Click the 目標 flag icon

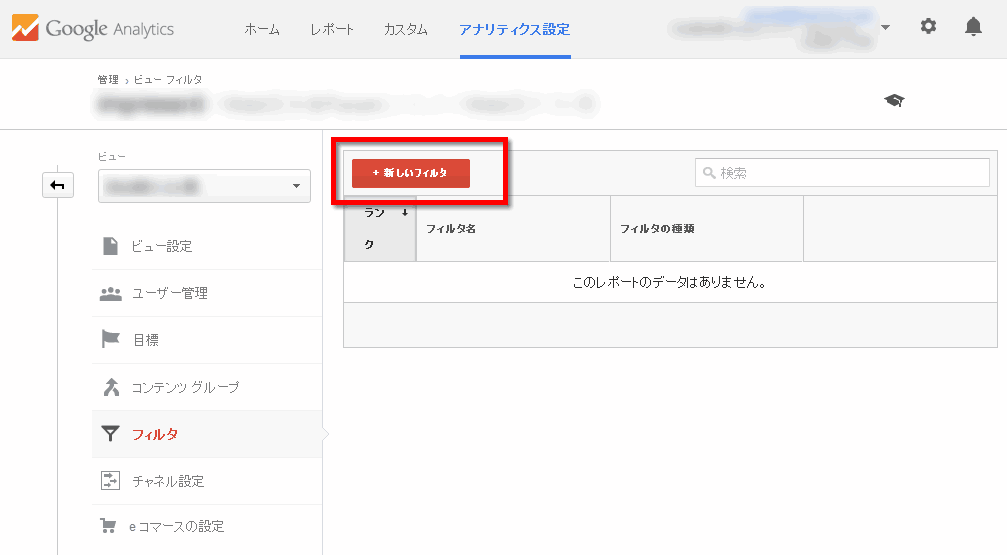click(x=110, y=340)
